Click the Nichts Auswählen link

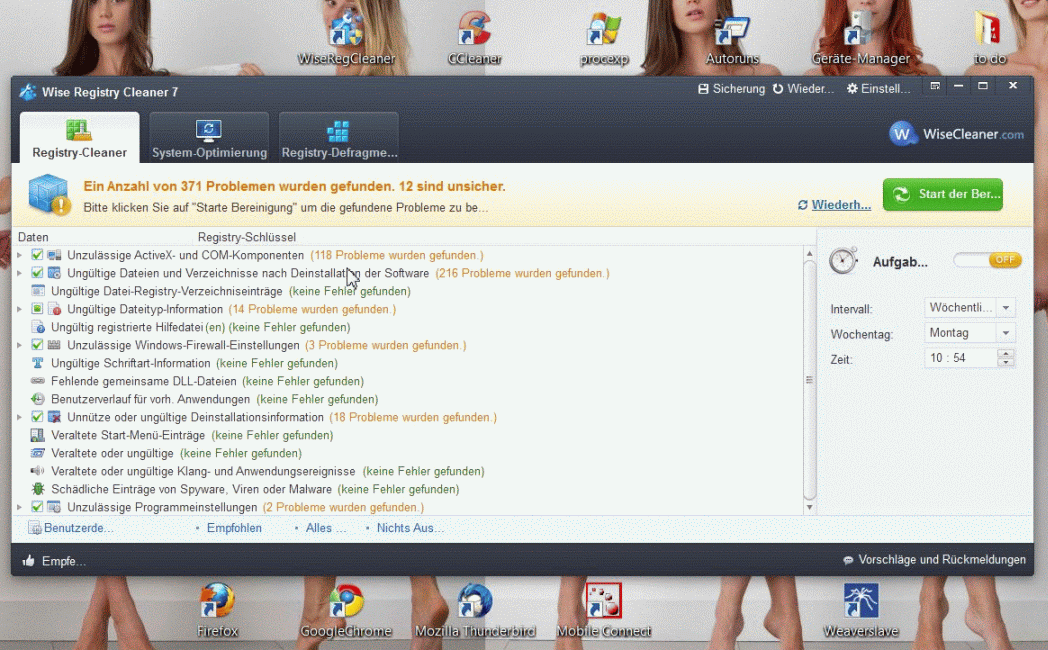point(410,528)
